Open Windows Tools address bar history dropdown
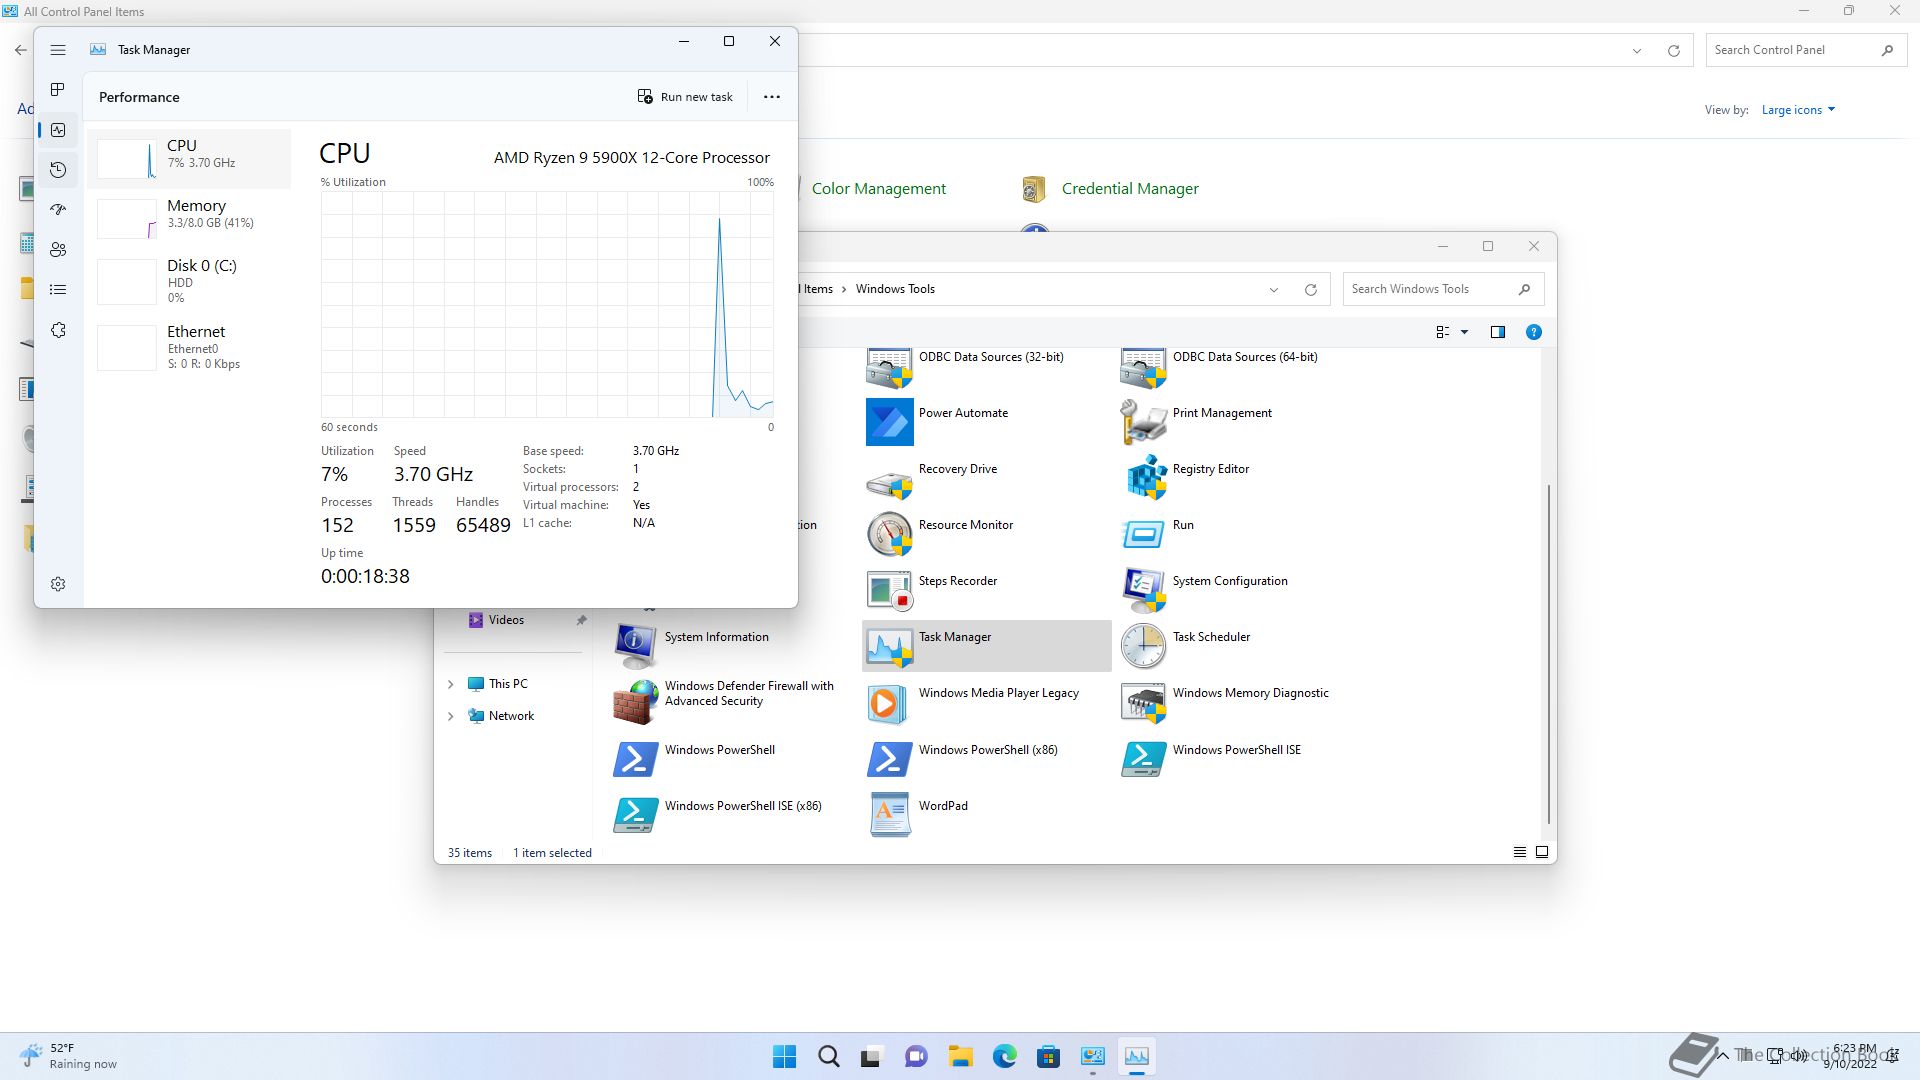 (x=1274, y=290)
